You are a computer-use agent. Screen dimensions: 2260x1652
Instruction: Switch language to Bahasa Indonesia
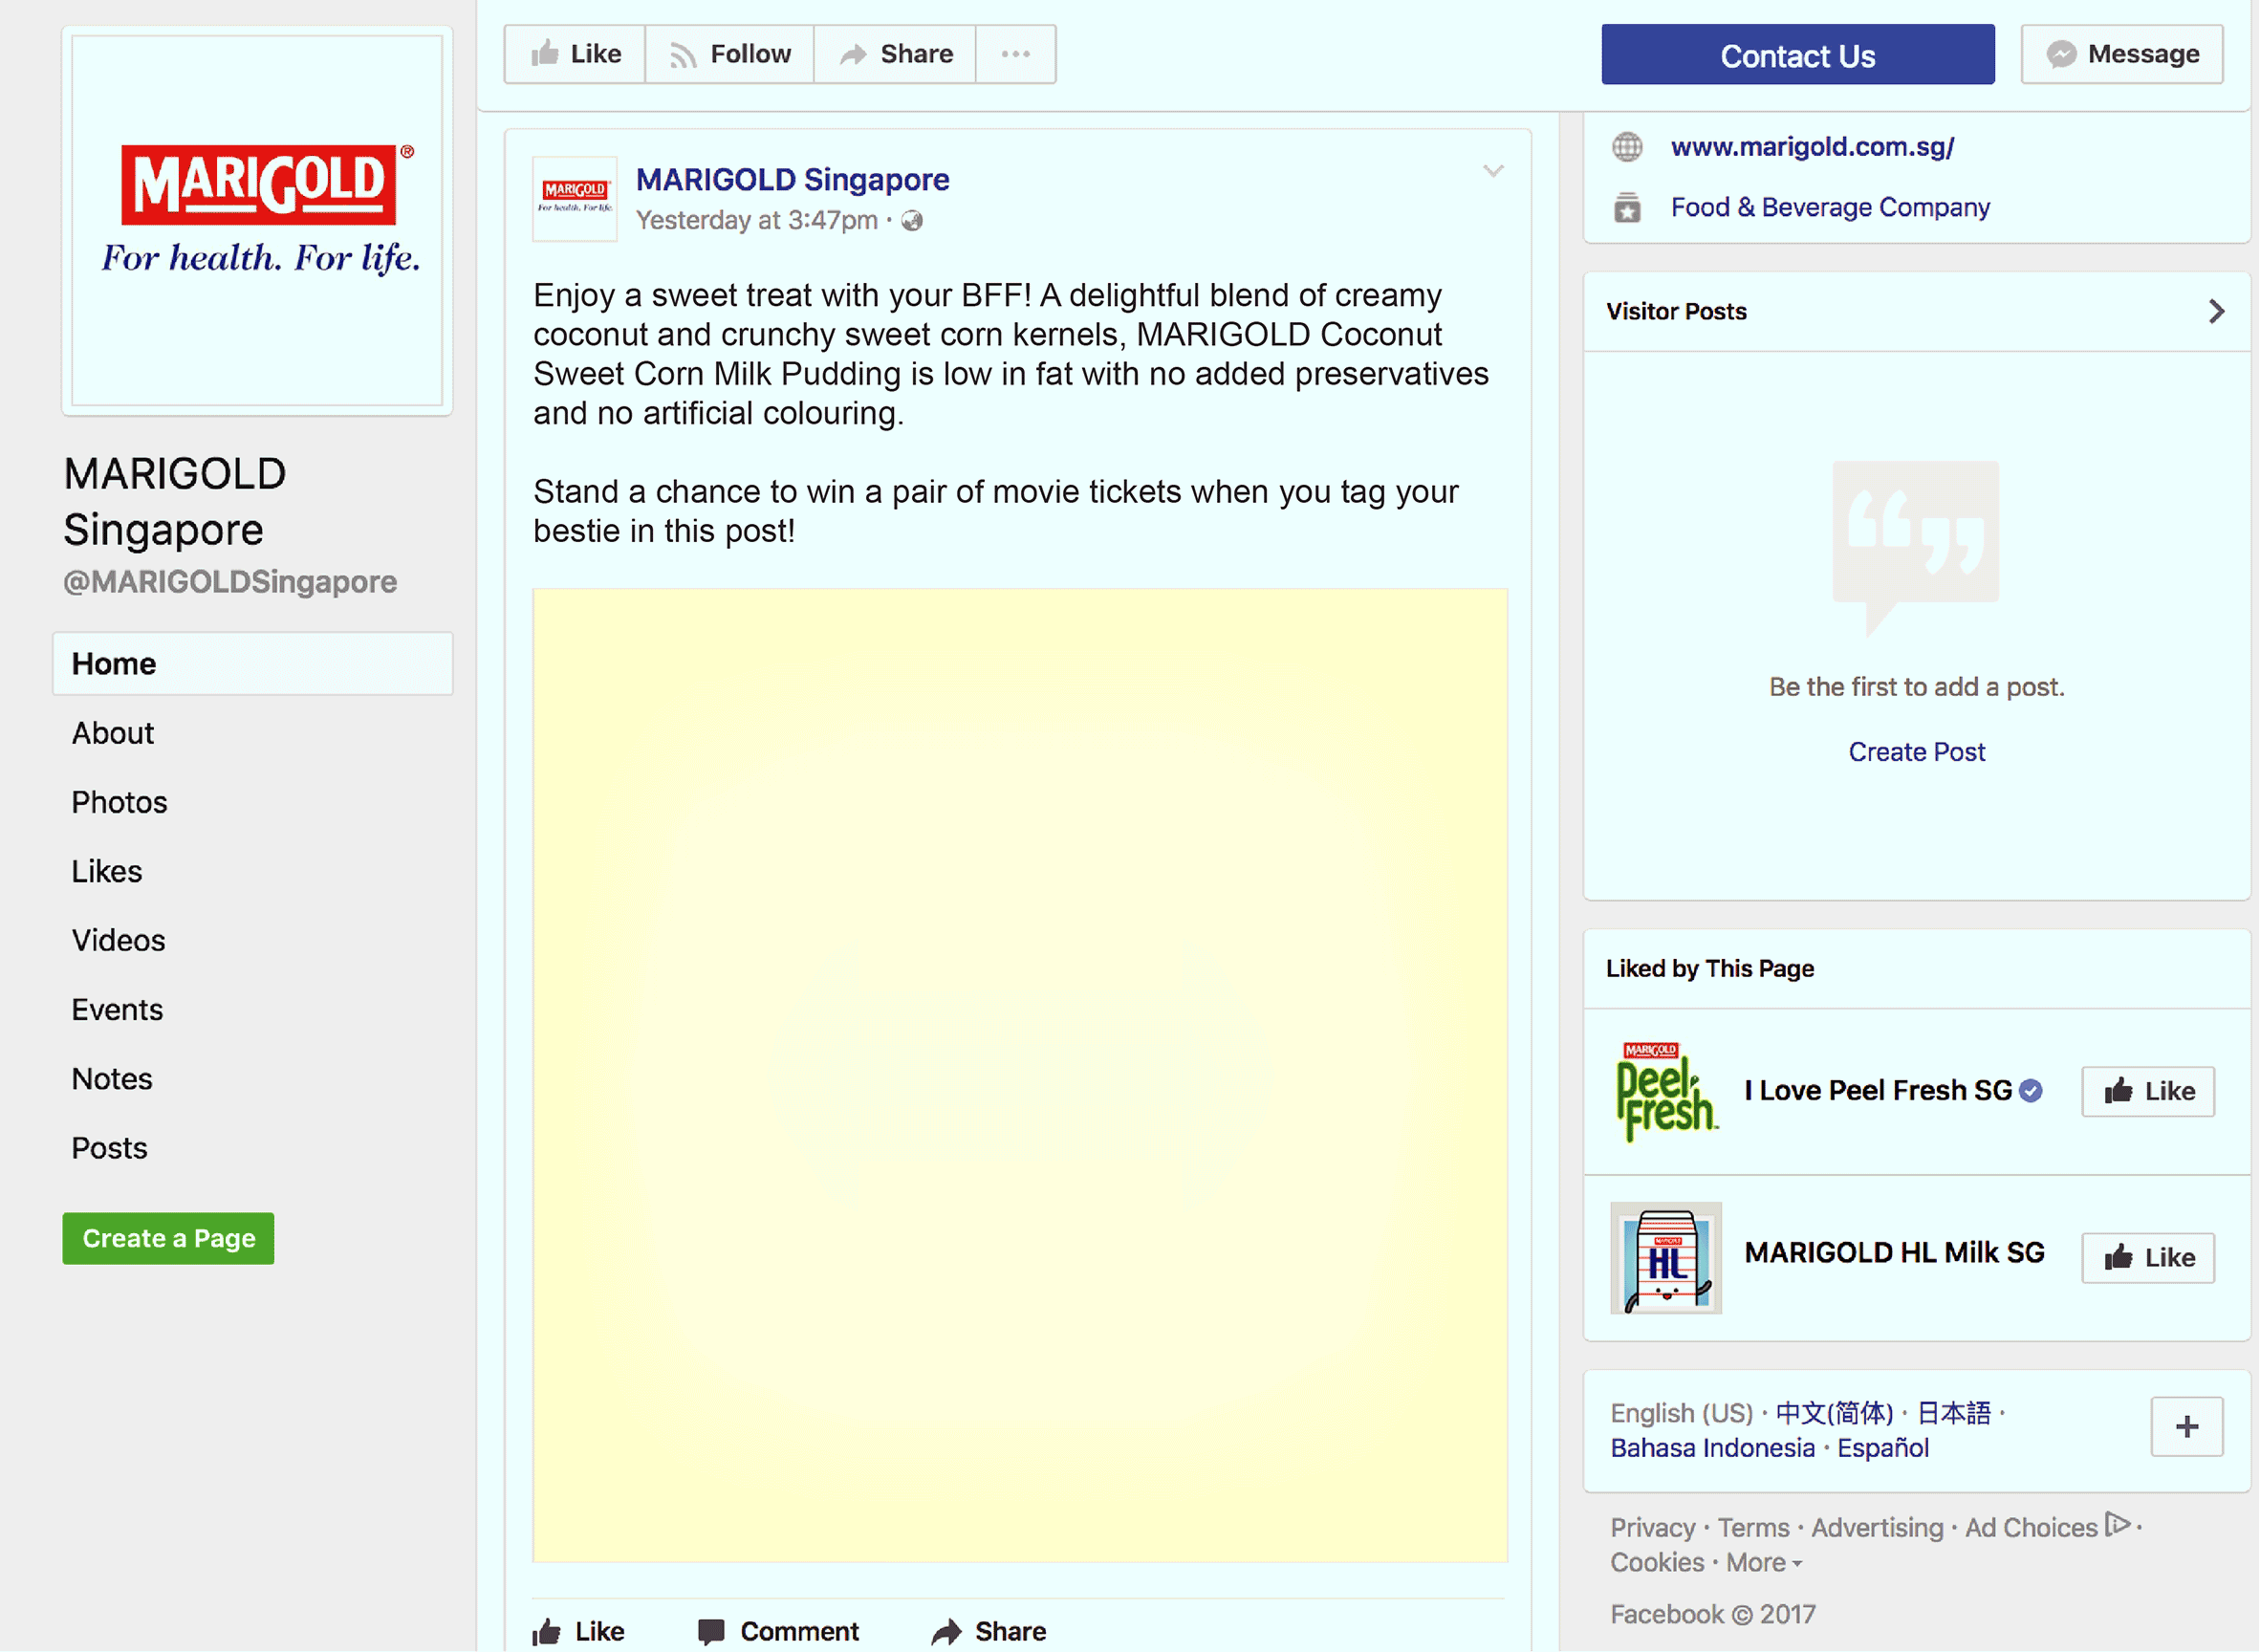(1712, 1448)
